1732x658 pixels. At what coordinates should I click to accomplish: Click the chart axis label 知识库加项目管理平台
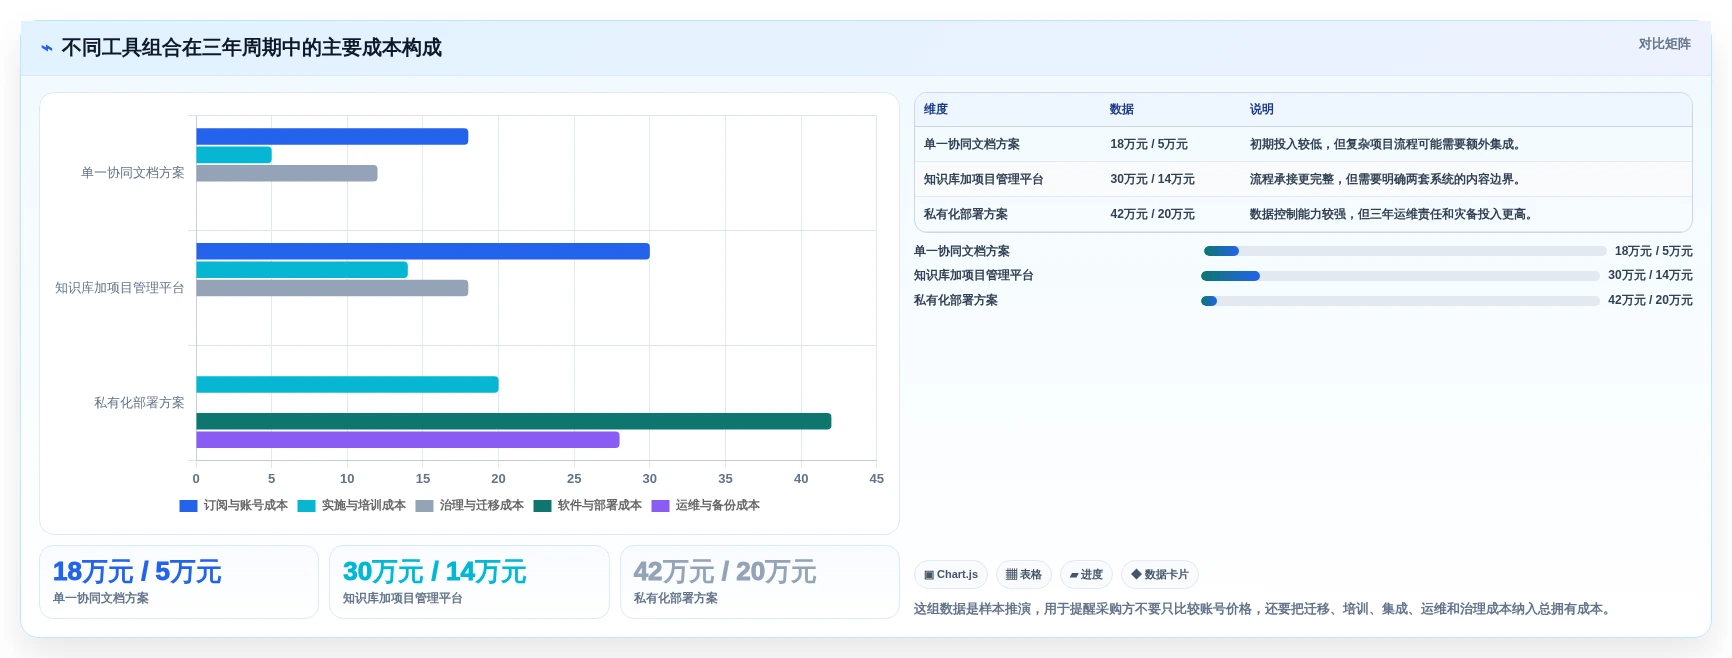tap(120, 288)
